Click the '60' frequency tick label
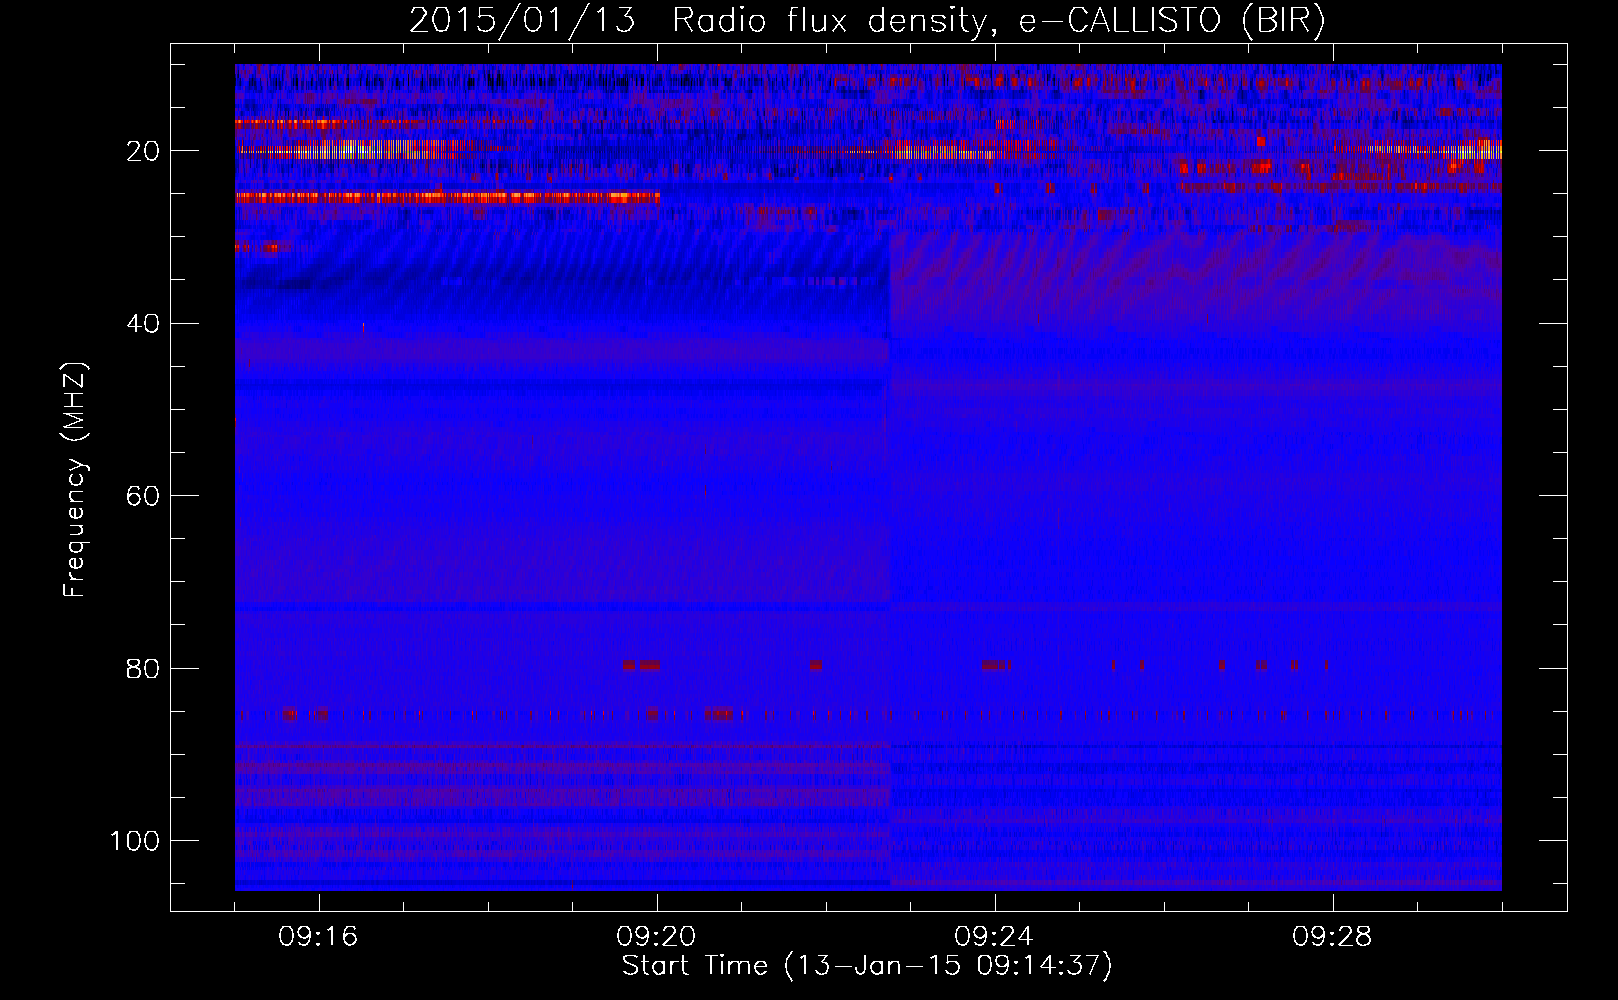The image size is (1618, 1000). (143, 497)
